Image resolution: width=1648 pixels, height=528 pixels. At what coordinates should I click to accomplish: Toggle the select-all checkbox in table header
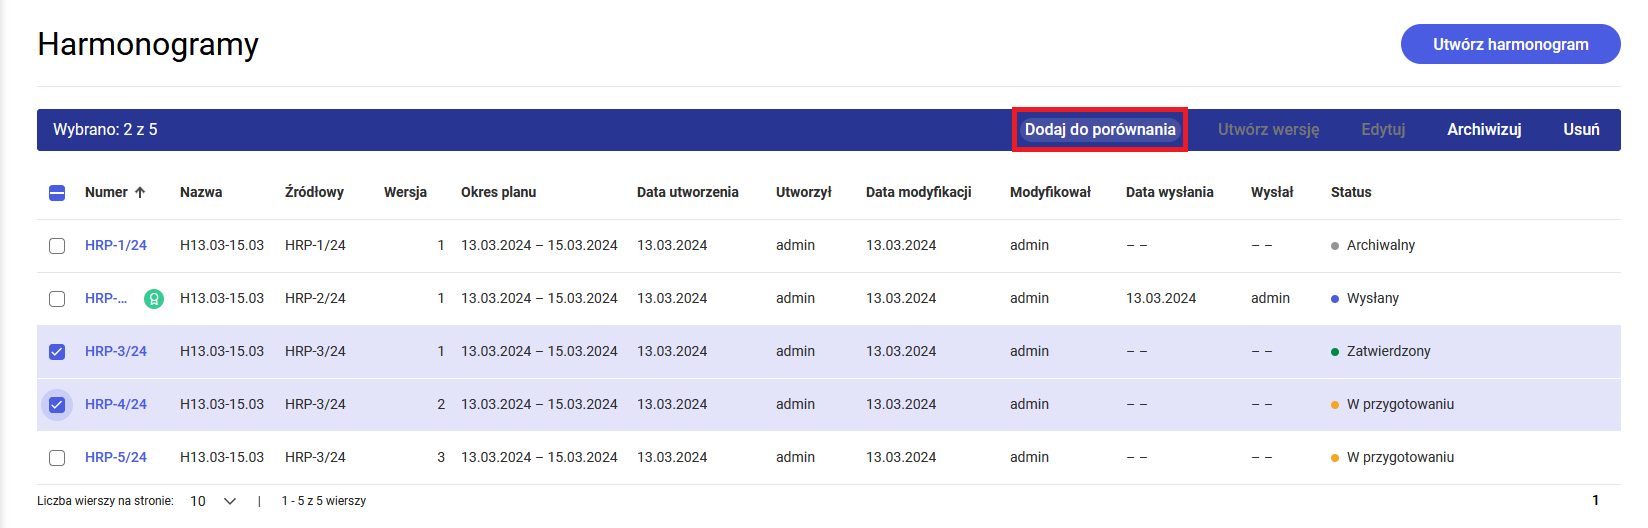[x=57, y=193]
